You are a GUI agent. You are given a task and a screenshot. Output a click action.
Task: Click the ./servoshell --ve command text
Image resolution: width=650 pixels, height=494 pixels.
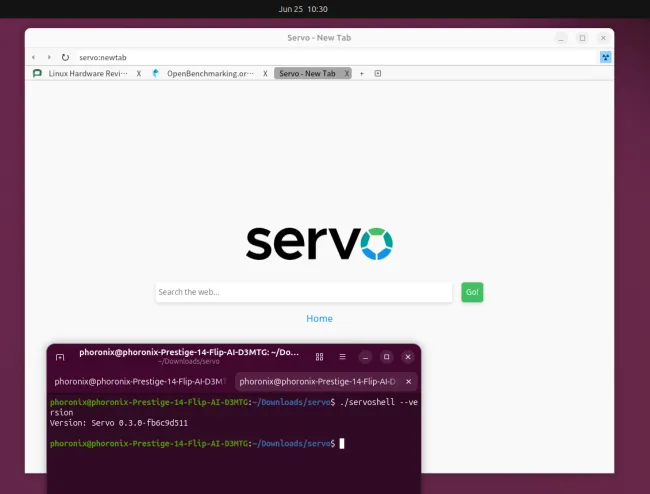click(378, 402)
